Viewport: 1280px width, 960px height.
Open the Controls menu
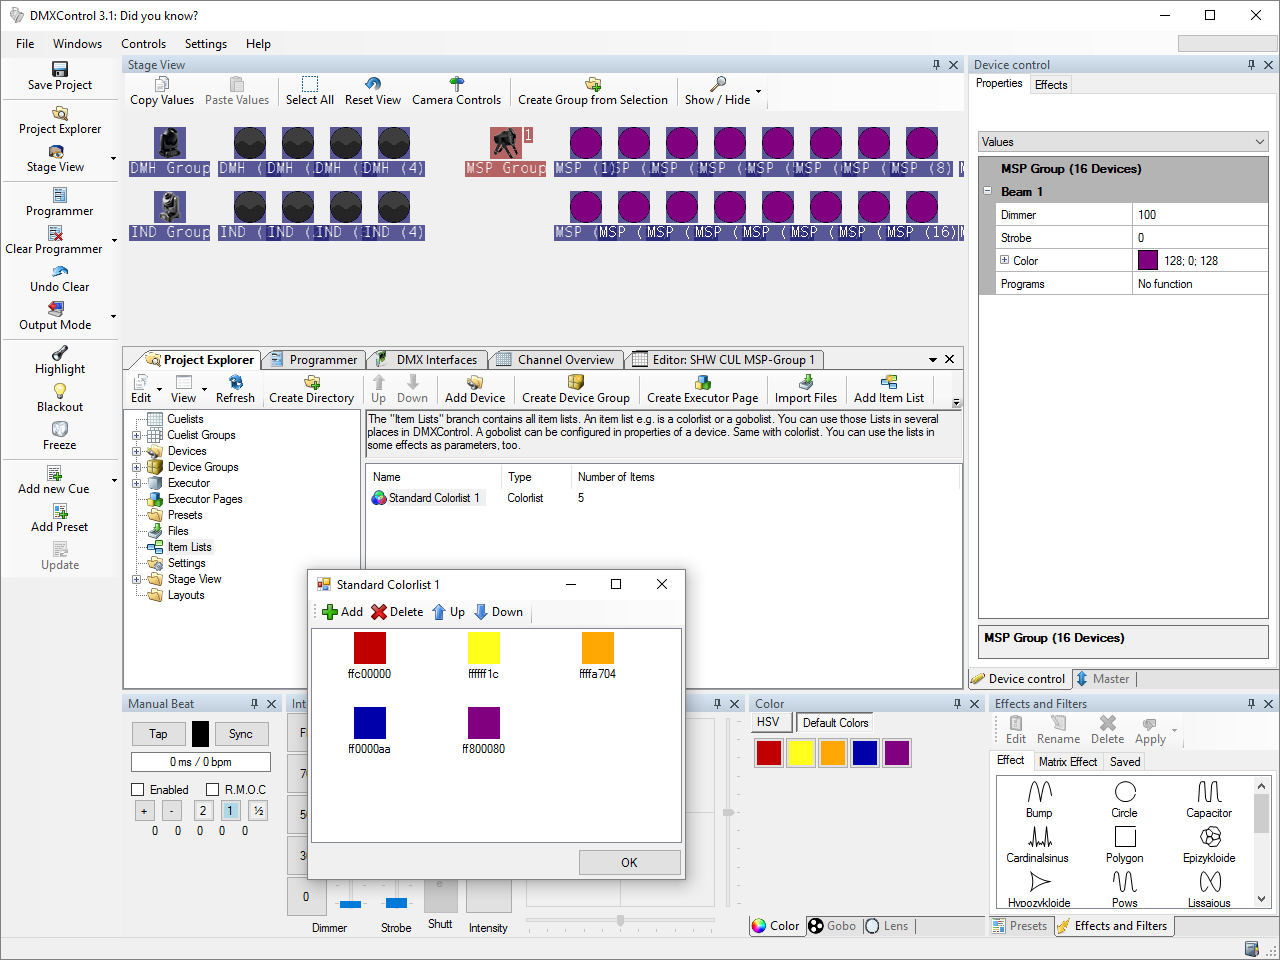point(143,44)
